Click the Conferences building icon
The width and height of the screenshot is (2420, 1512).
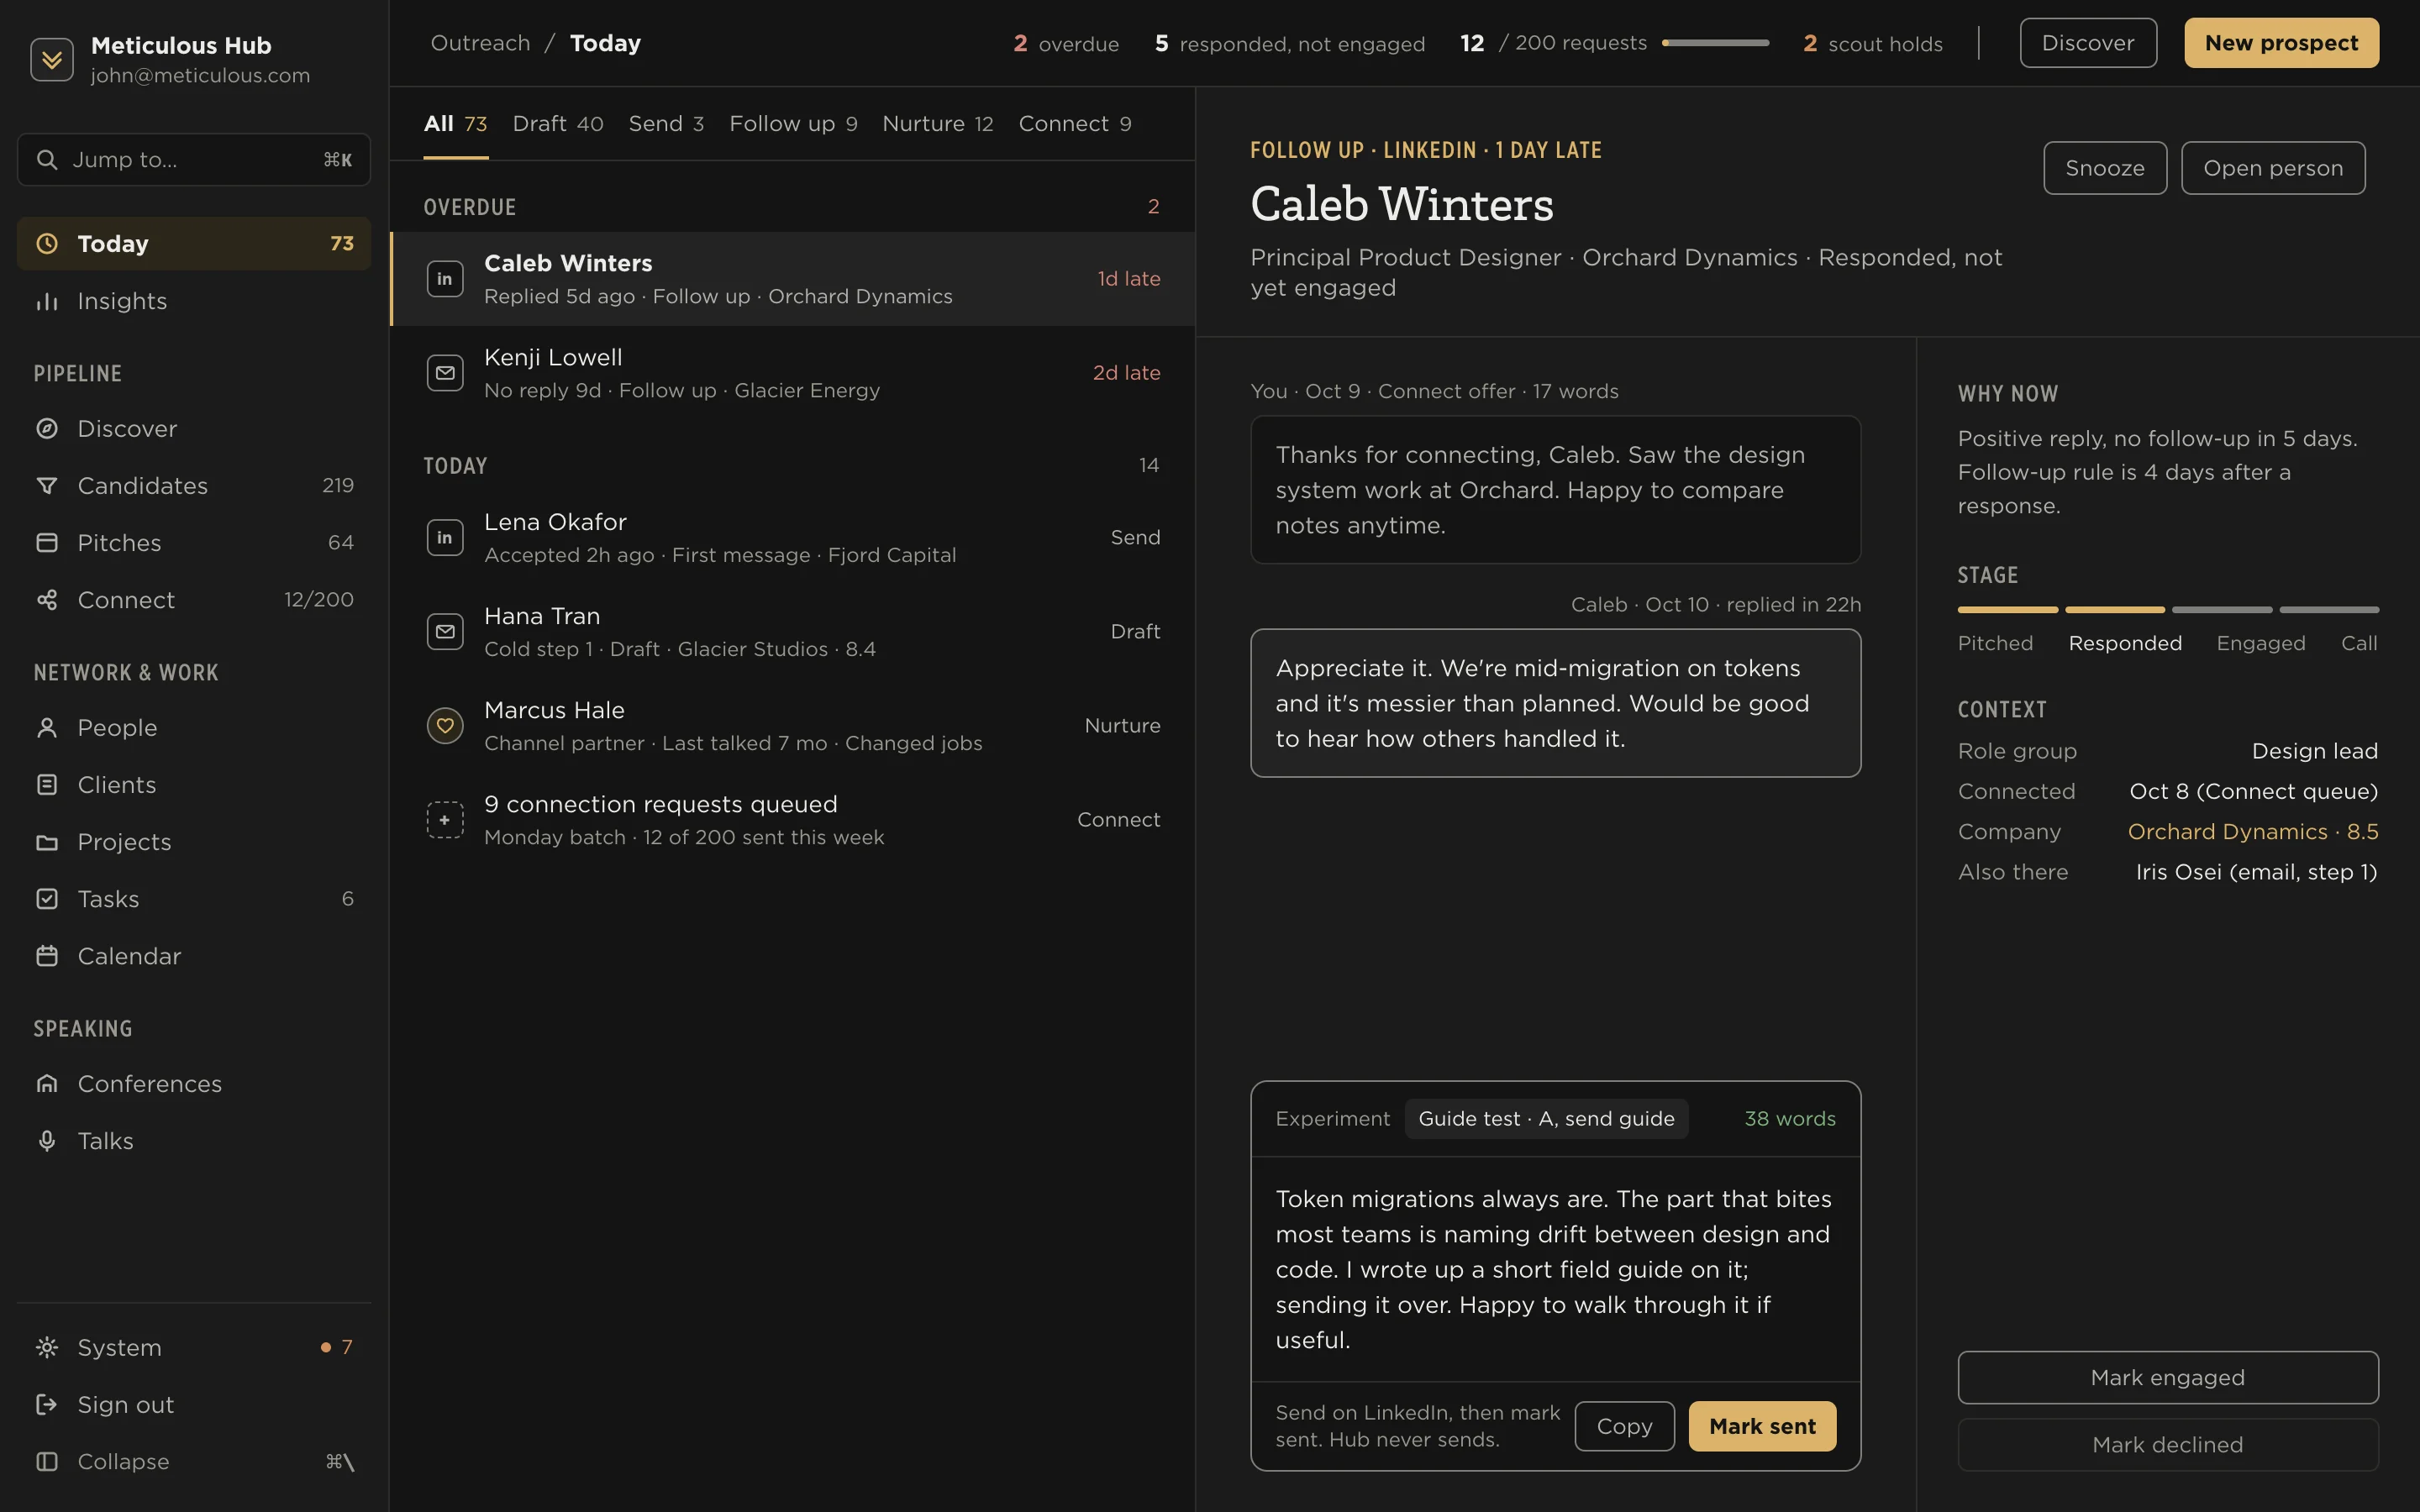[x=47, y=1083]
